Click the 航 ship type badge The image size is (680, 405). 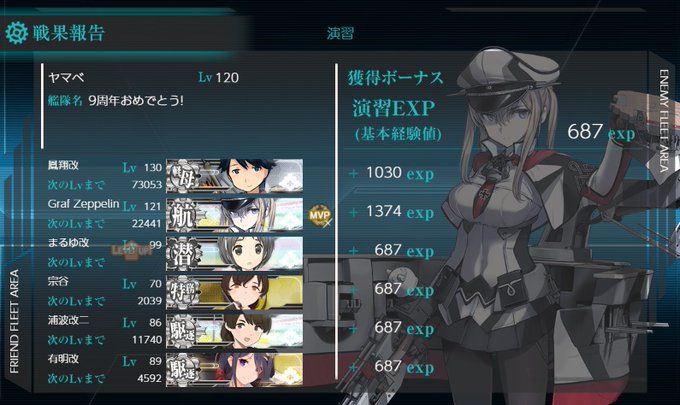point(182,215)
